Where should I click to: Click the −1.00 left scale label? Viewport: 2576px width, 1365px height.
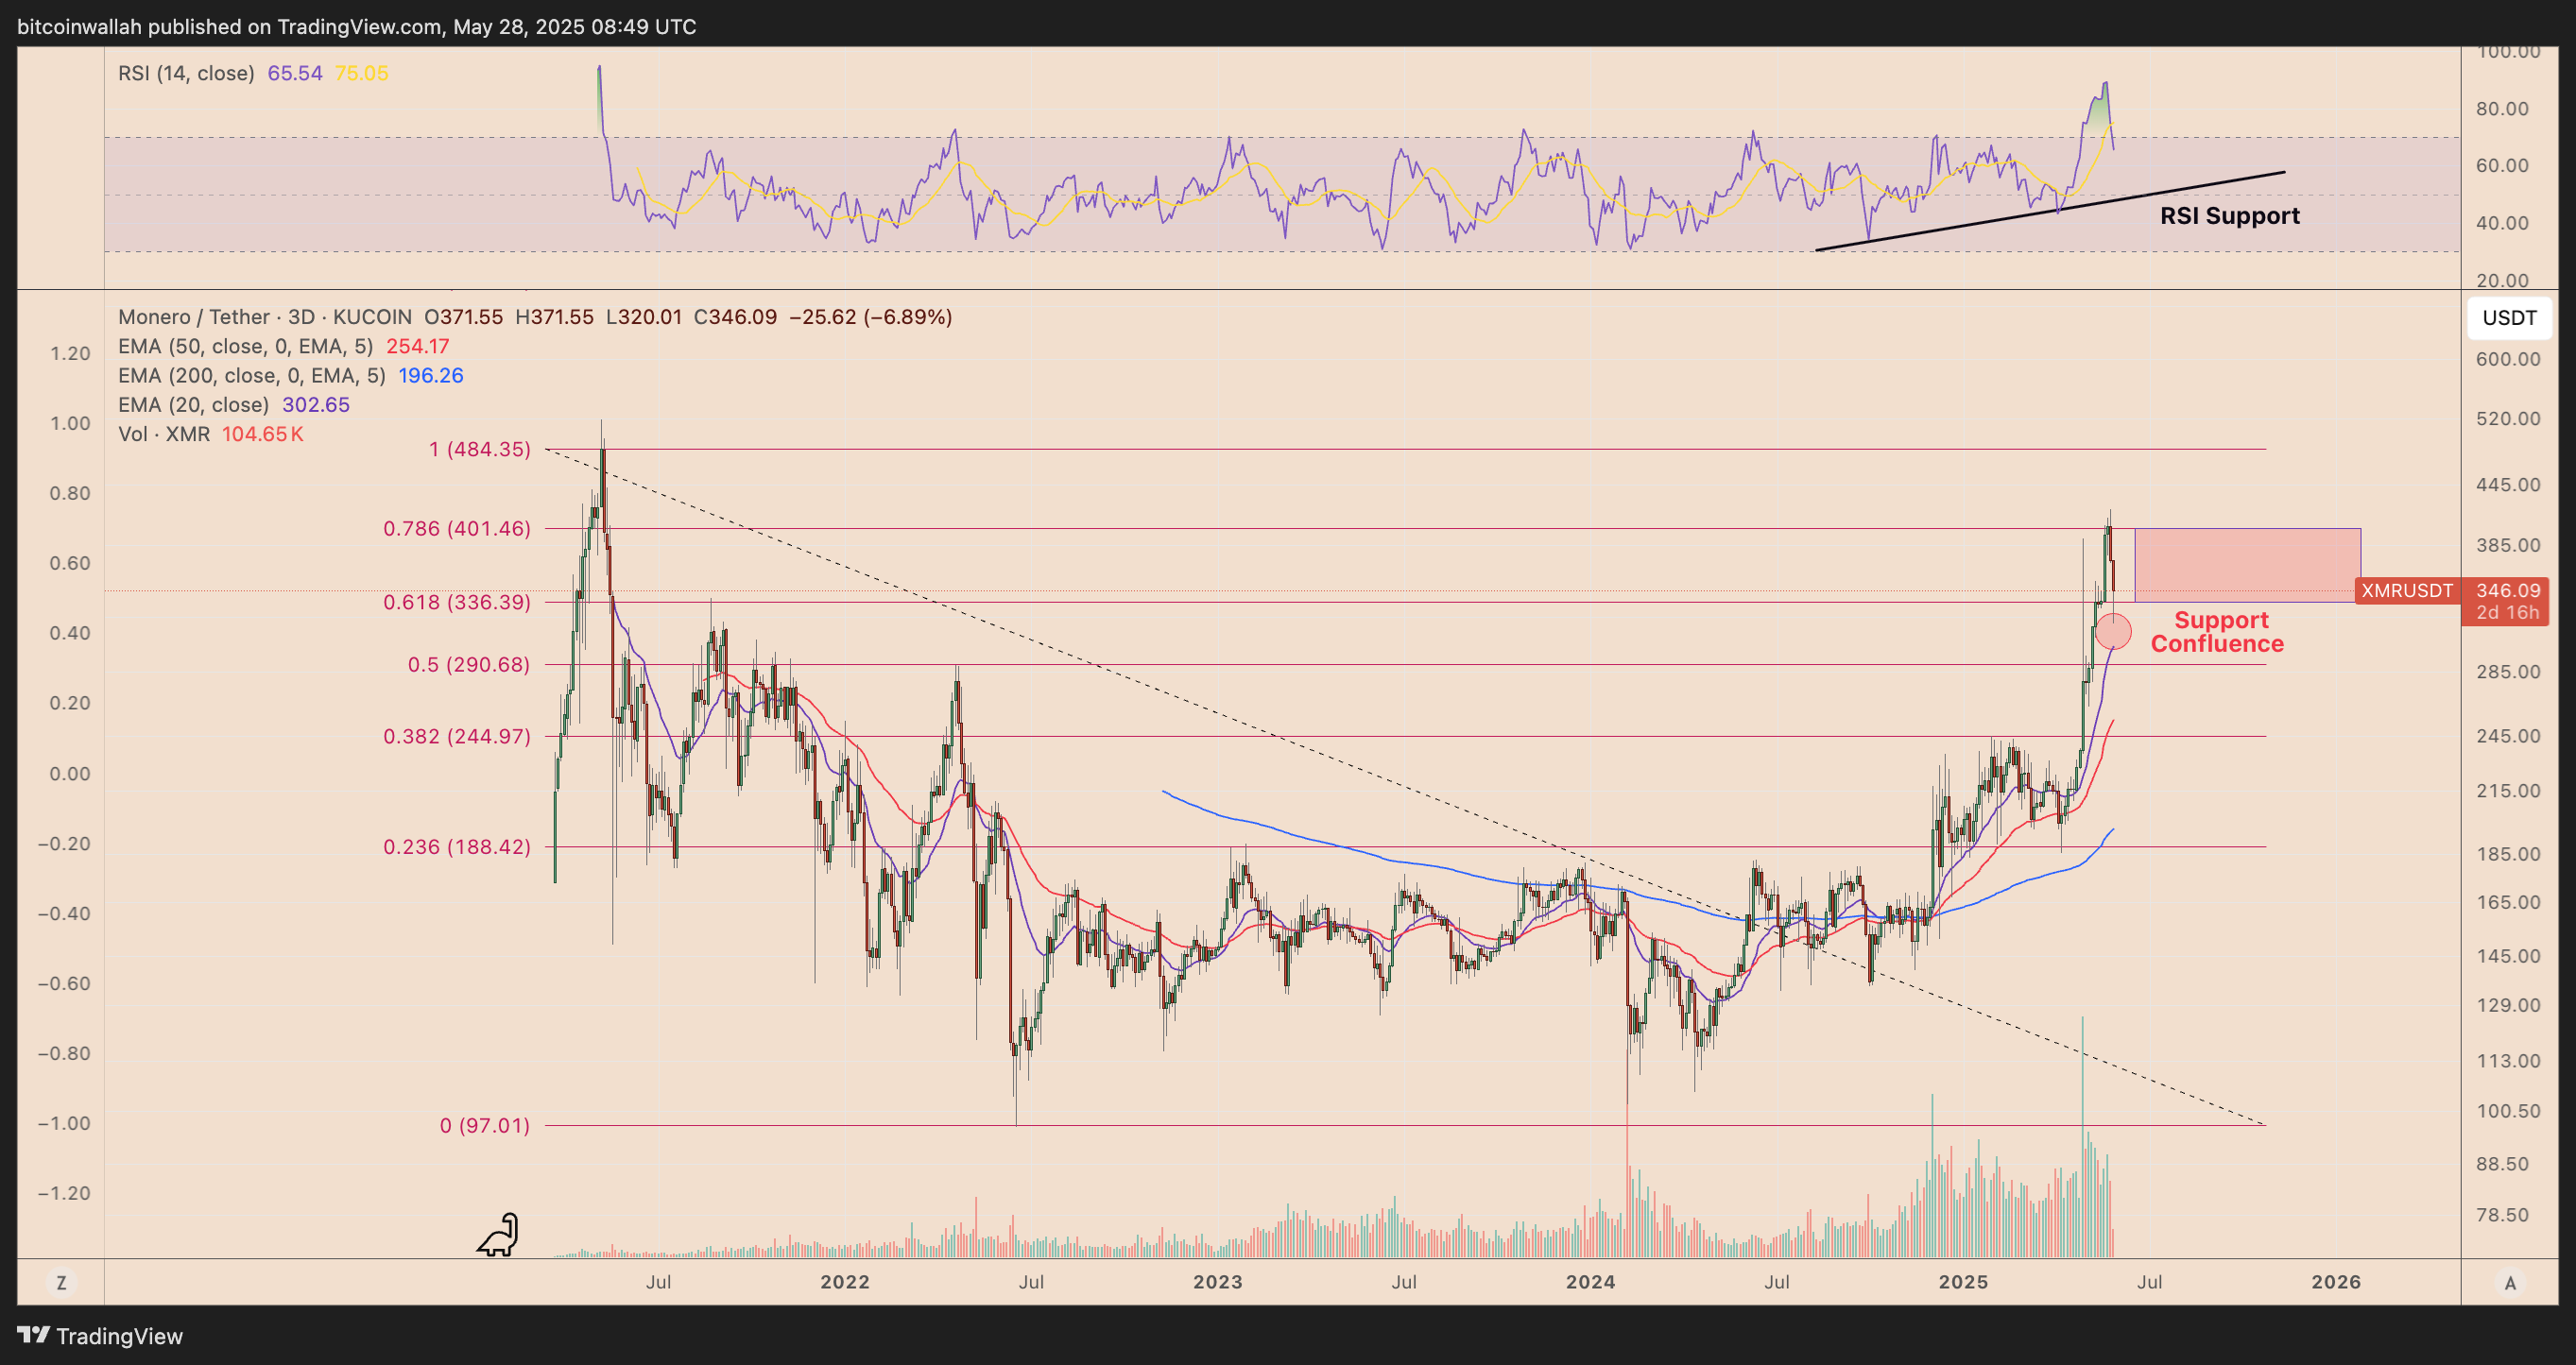[x=64, y=1123]
